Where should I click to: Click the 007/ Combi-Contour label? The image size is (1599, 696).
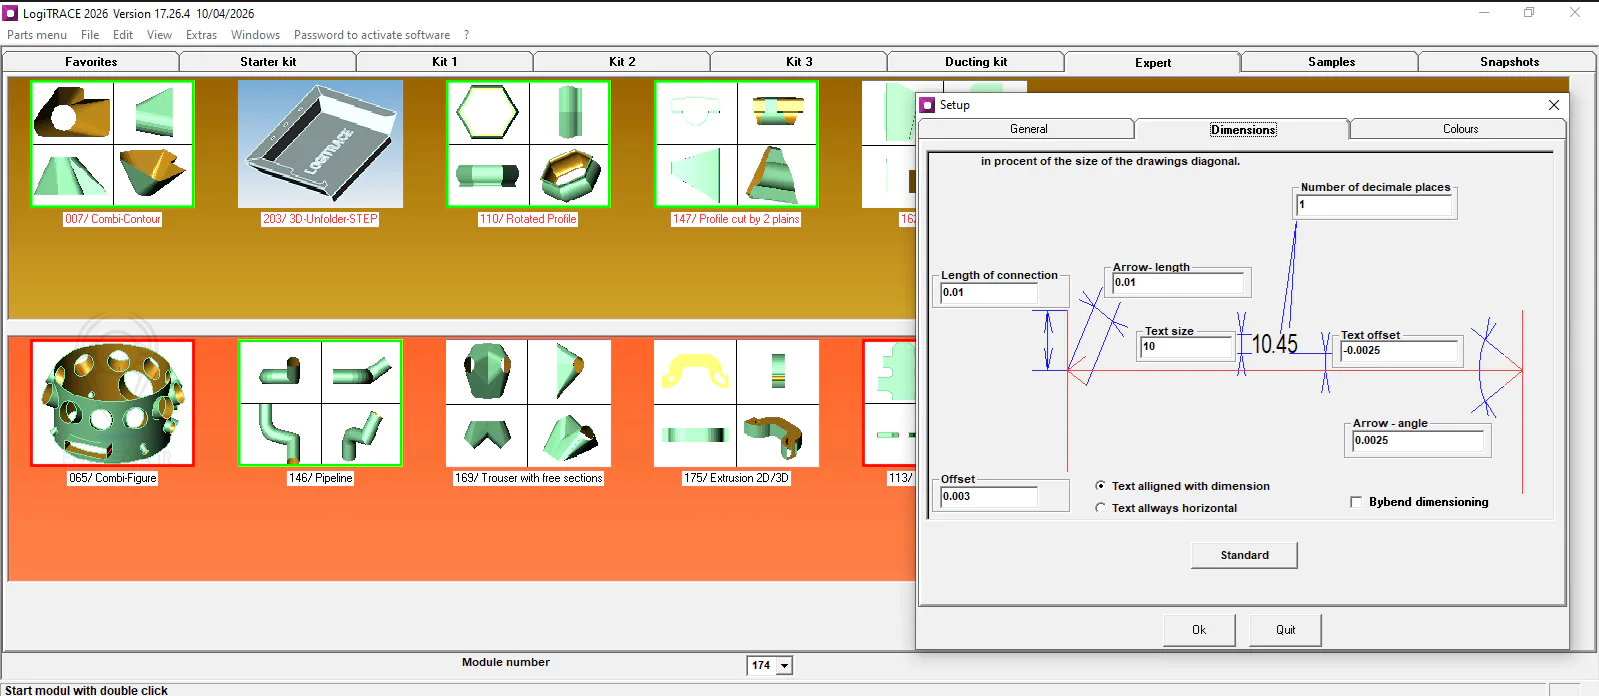point(113,219)
